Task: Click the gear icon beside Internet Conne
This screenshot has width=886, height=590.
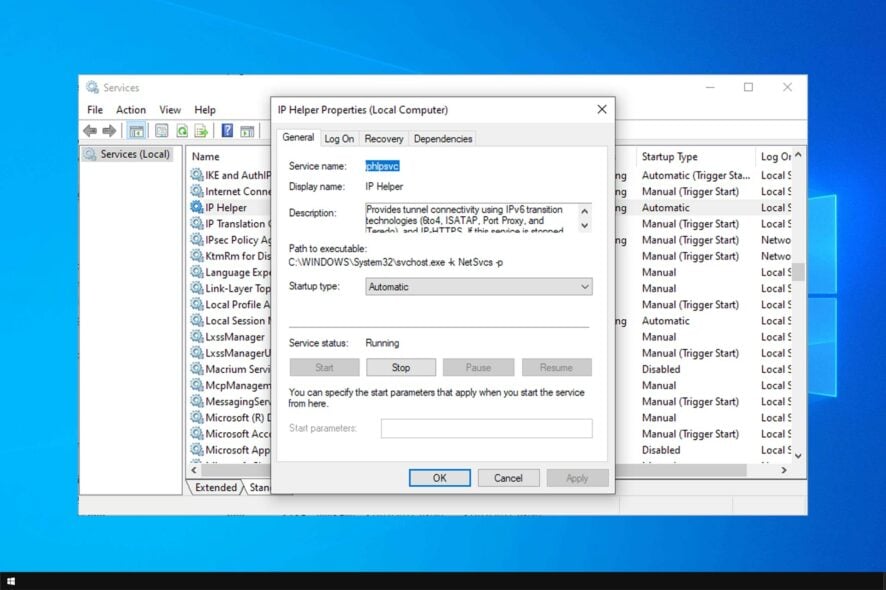Action: 197,191
